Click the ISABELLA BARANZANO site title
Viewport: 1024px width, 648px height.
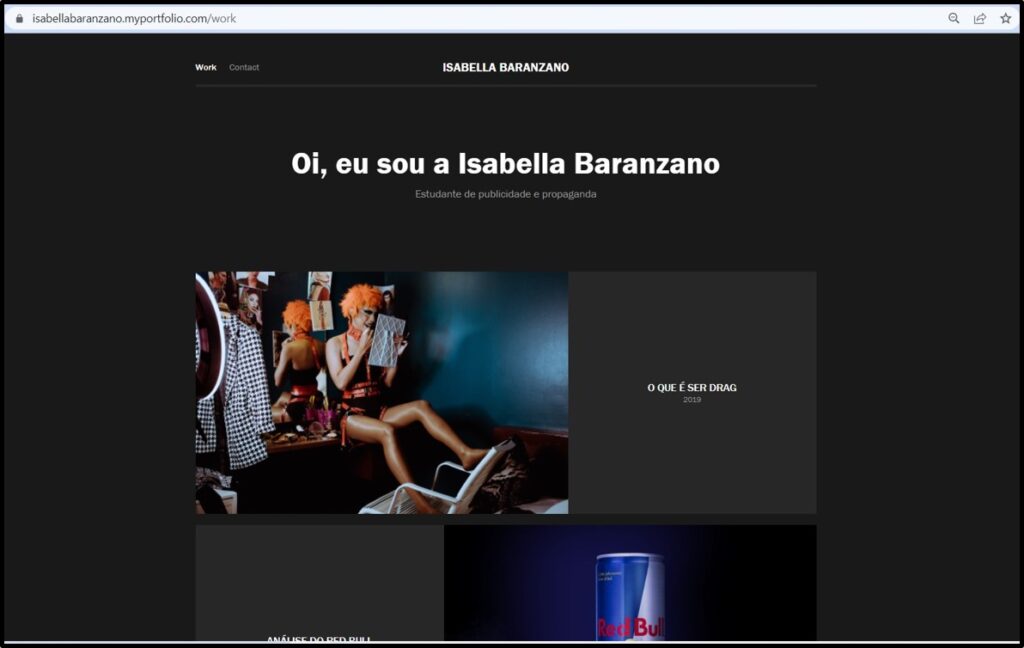(505, 67)
